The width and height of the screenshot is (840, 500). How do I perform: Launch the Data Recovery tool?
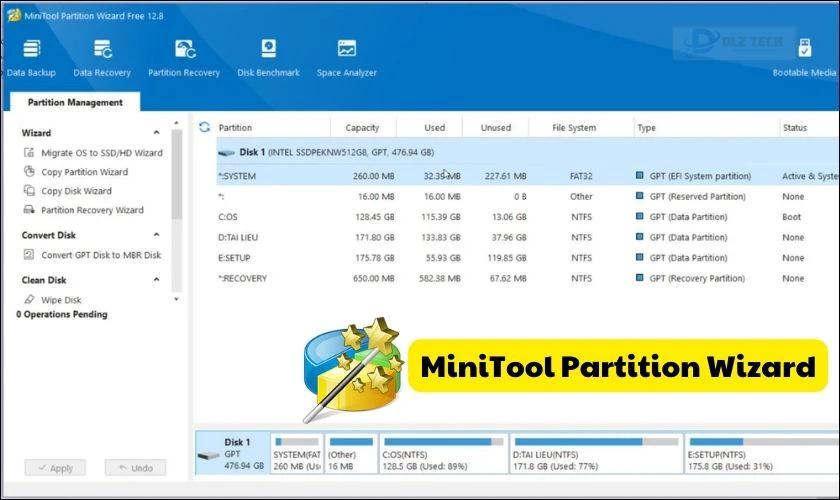coord(102,58)
